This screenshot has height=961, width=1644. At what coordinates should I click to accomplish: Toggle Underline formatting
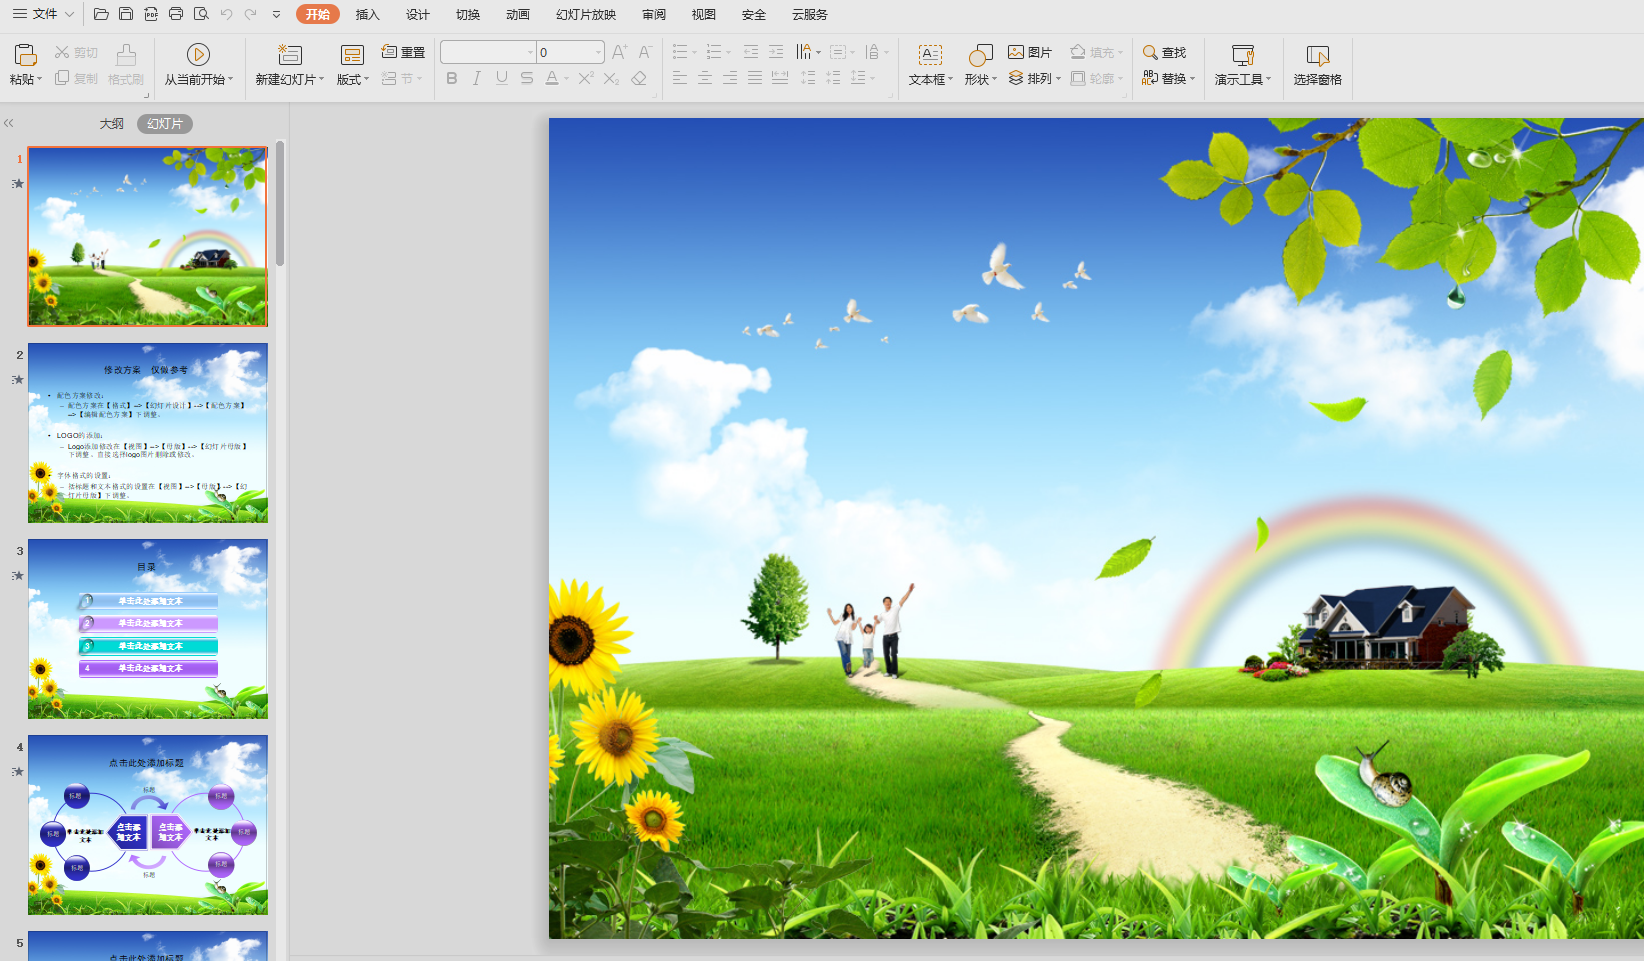coord(502,78)
